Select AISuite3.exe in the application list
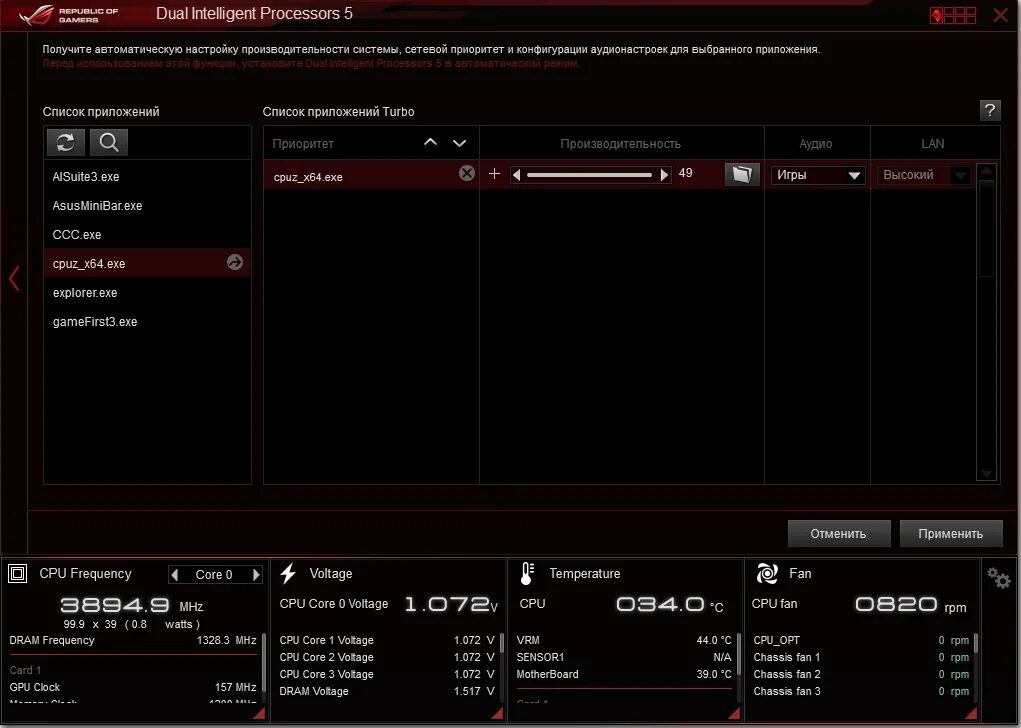1021x728 pixels. point(147,176)
